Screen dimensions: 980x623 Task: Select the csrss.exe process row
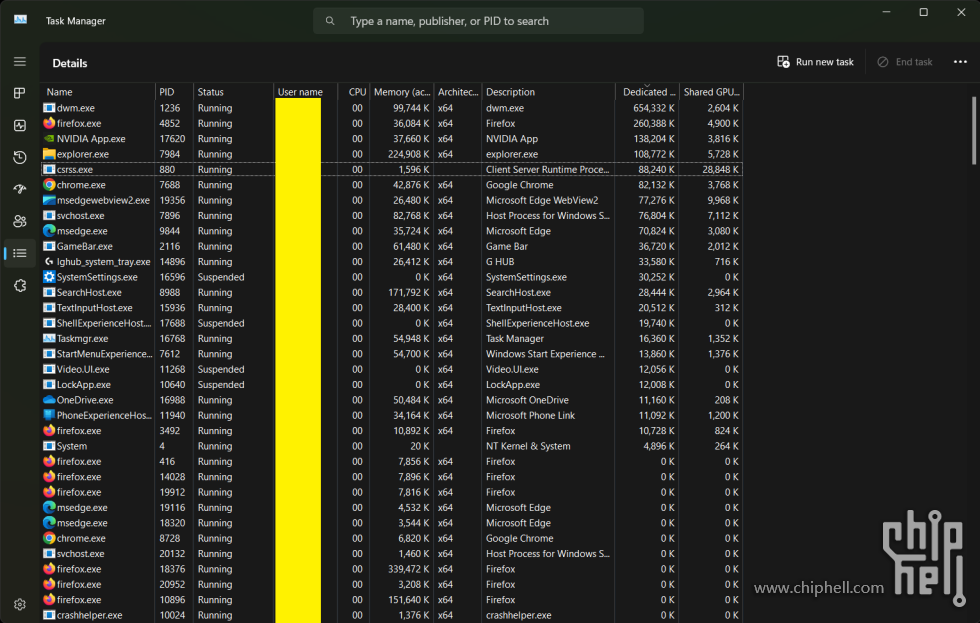click(392, 169)
